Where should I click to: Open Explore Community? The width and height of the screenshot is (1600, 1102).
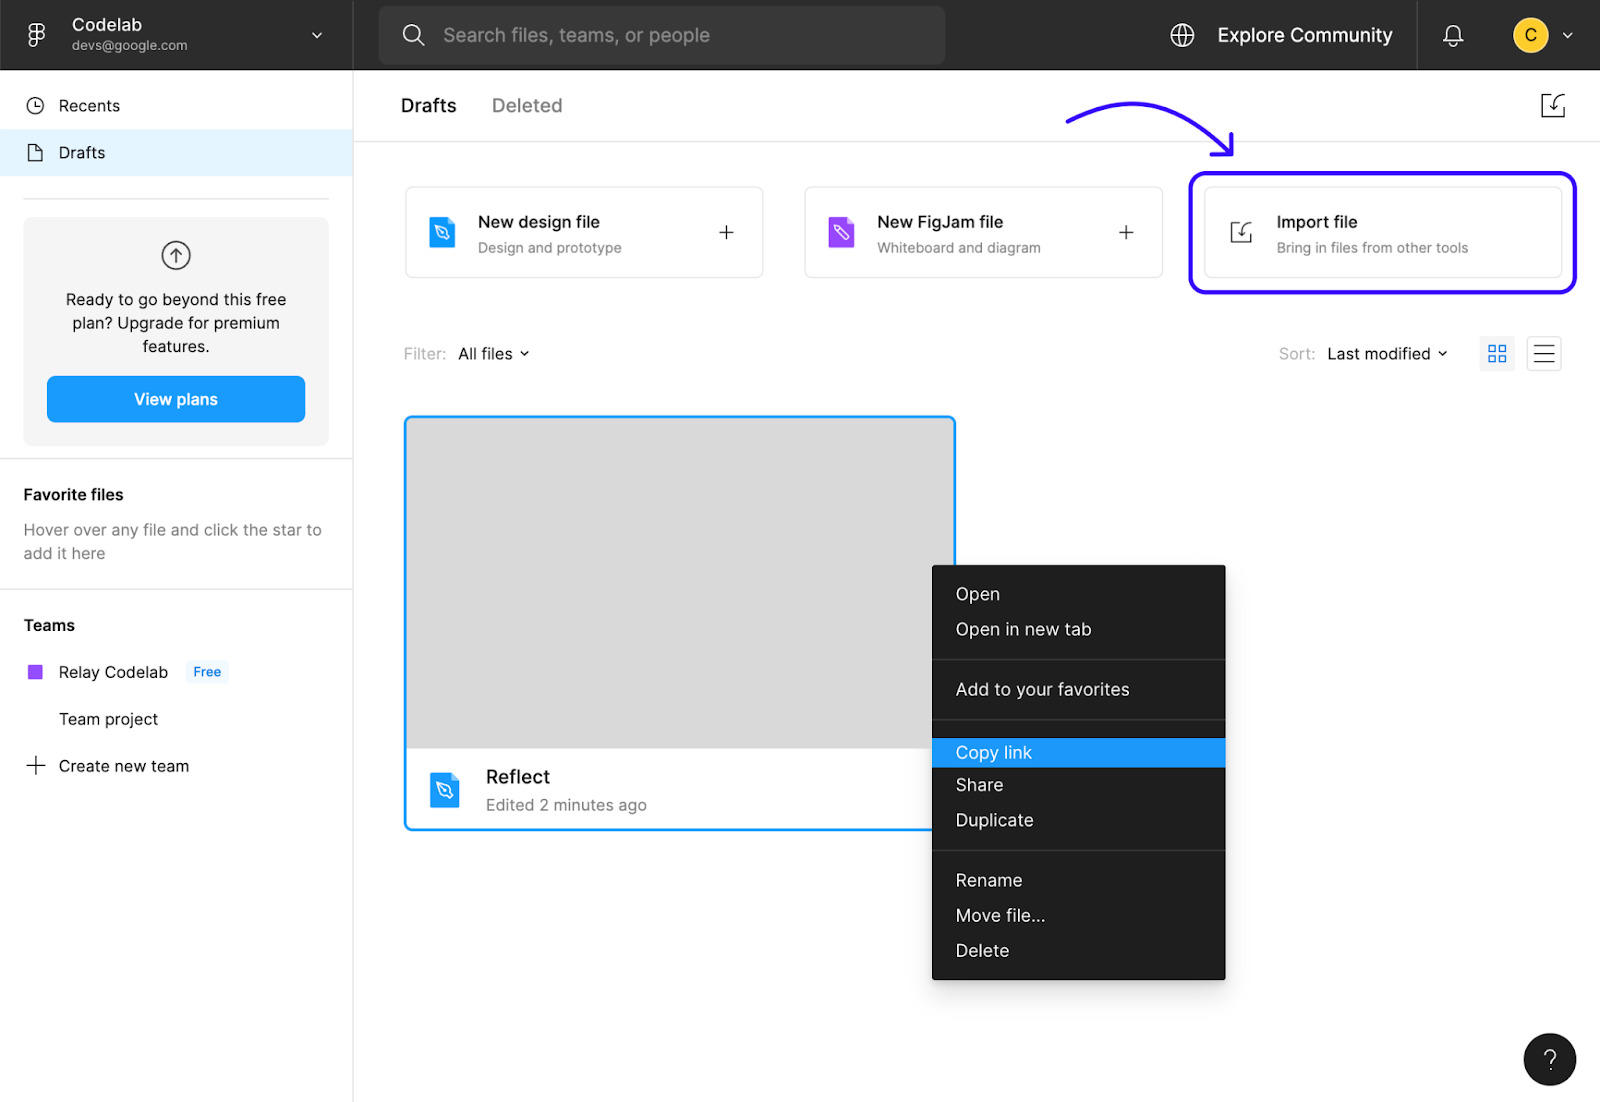1304,35
